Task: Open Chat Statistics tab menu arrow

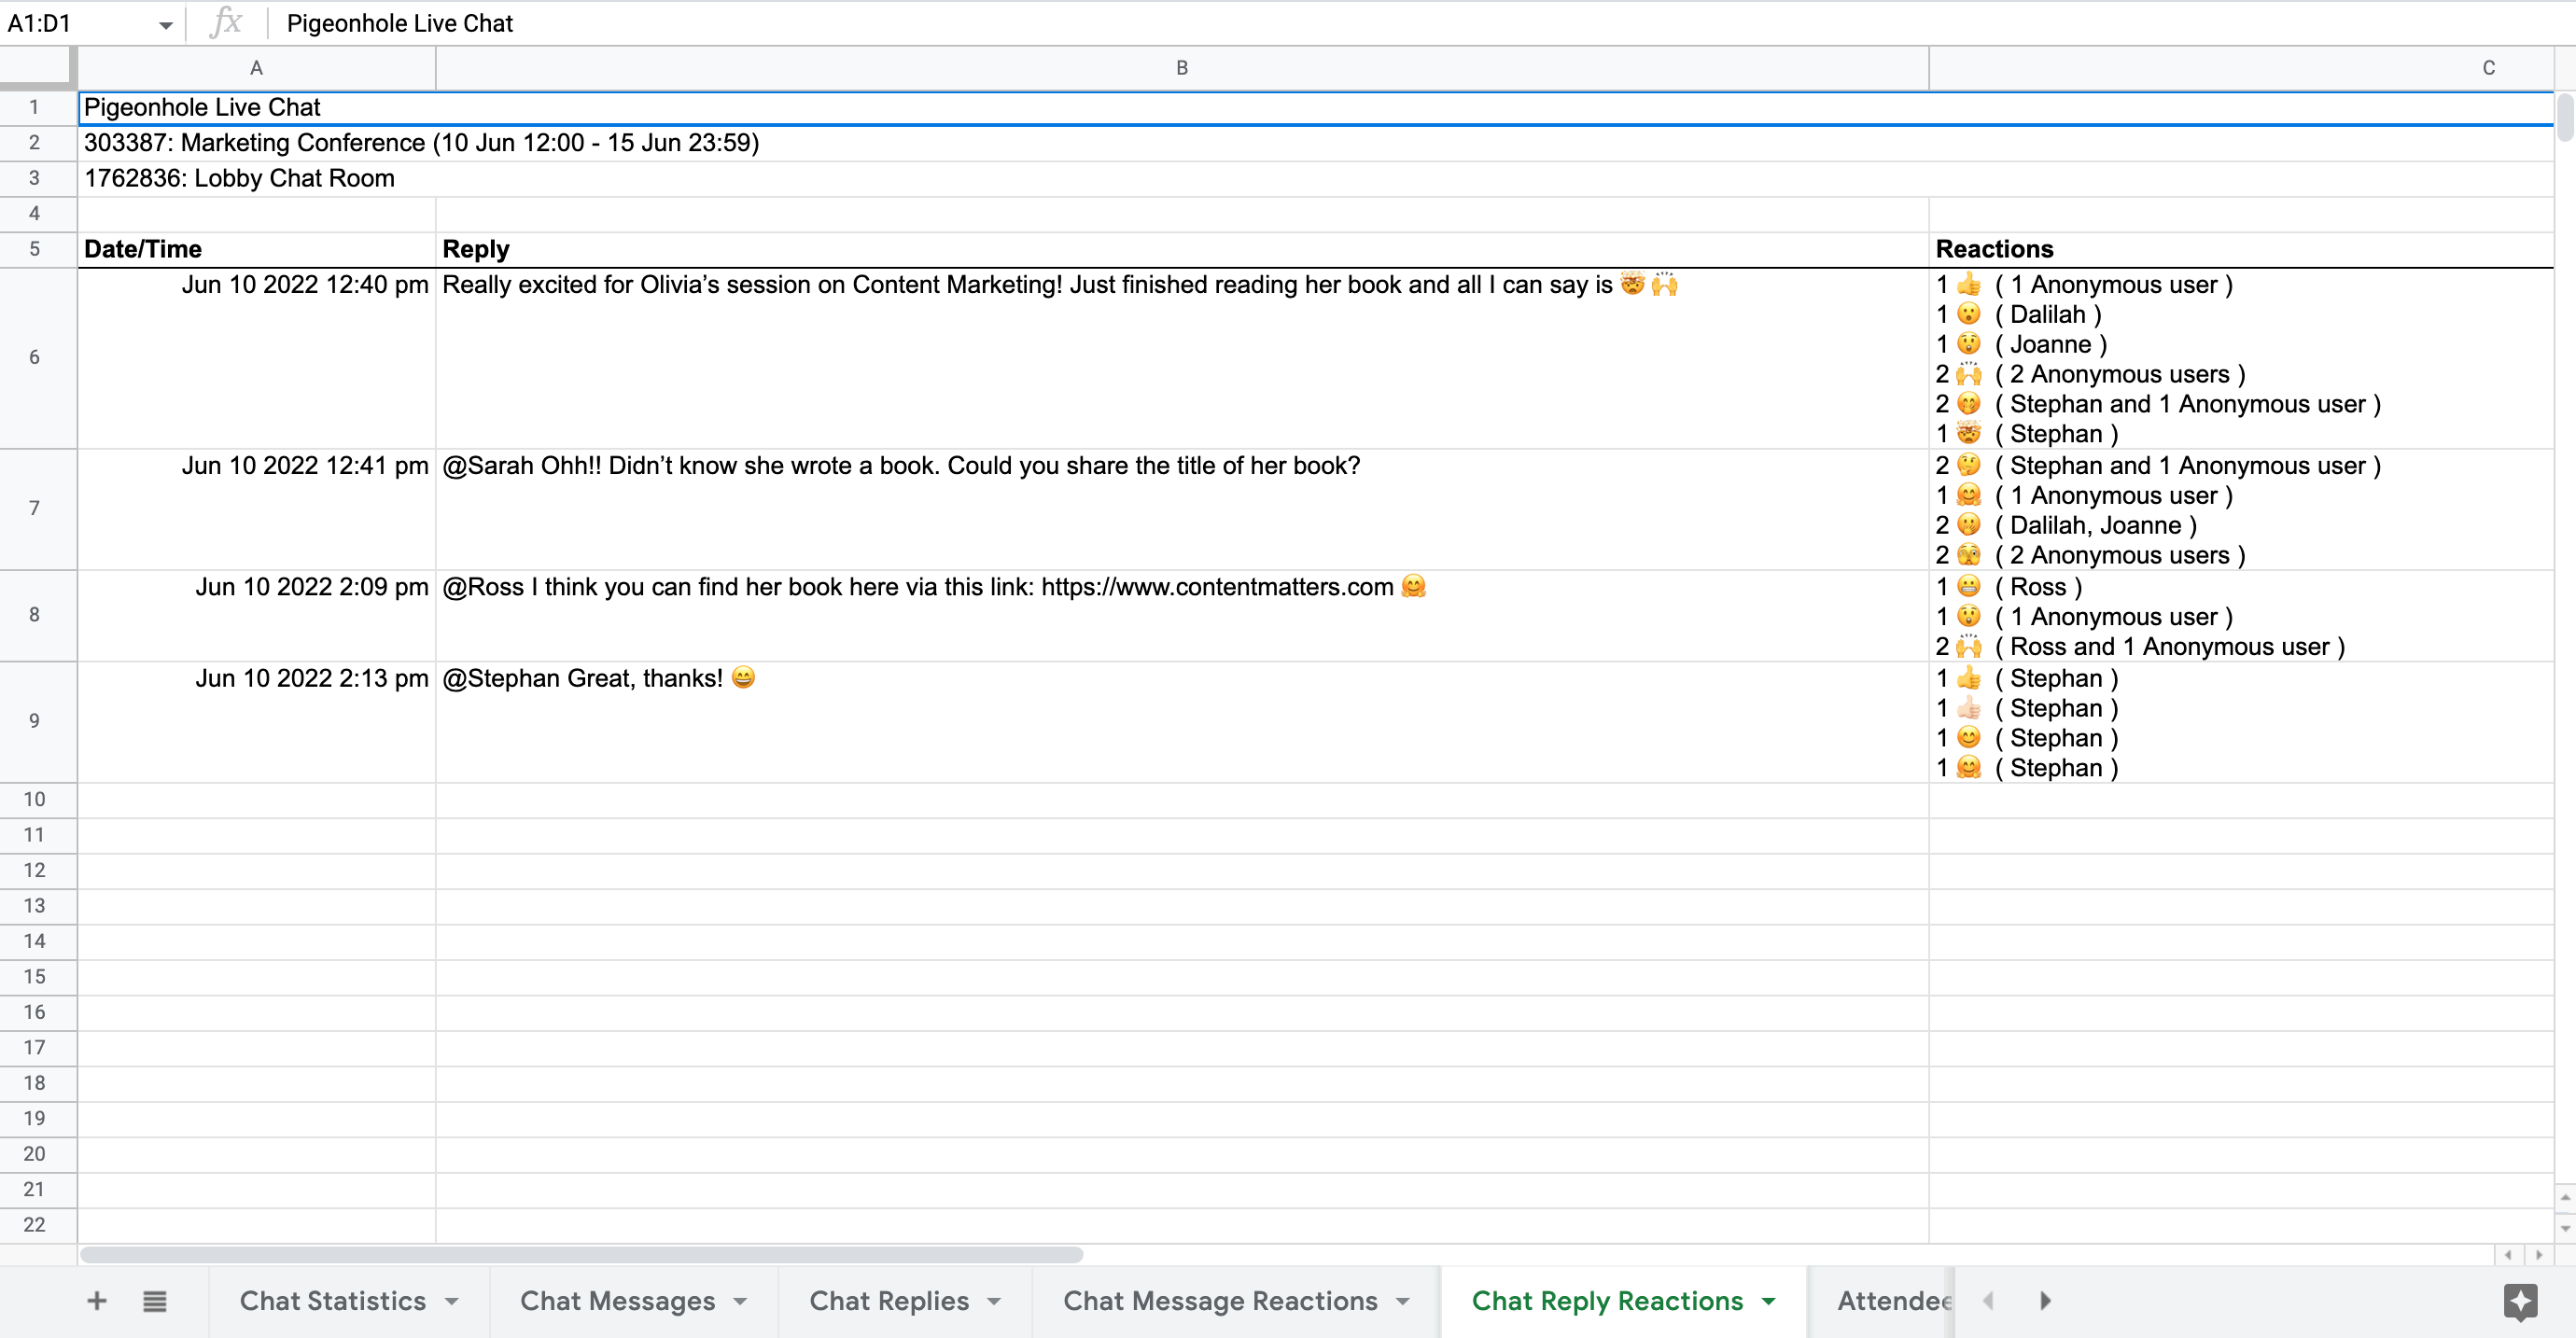Action: coord(452,1301)
